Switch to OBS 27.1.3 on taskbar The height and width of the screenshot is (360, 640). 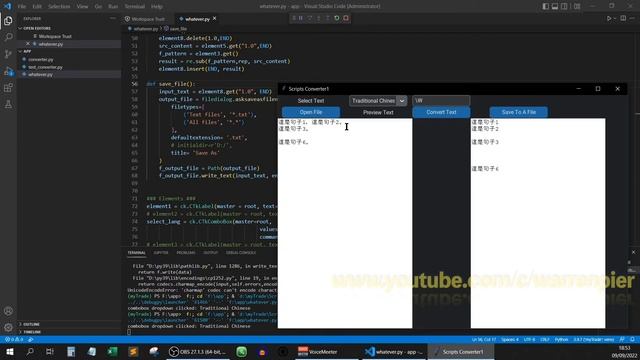point(198,351)
